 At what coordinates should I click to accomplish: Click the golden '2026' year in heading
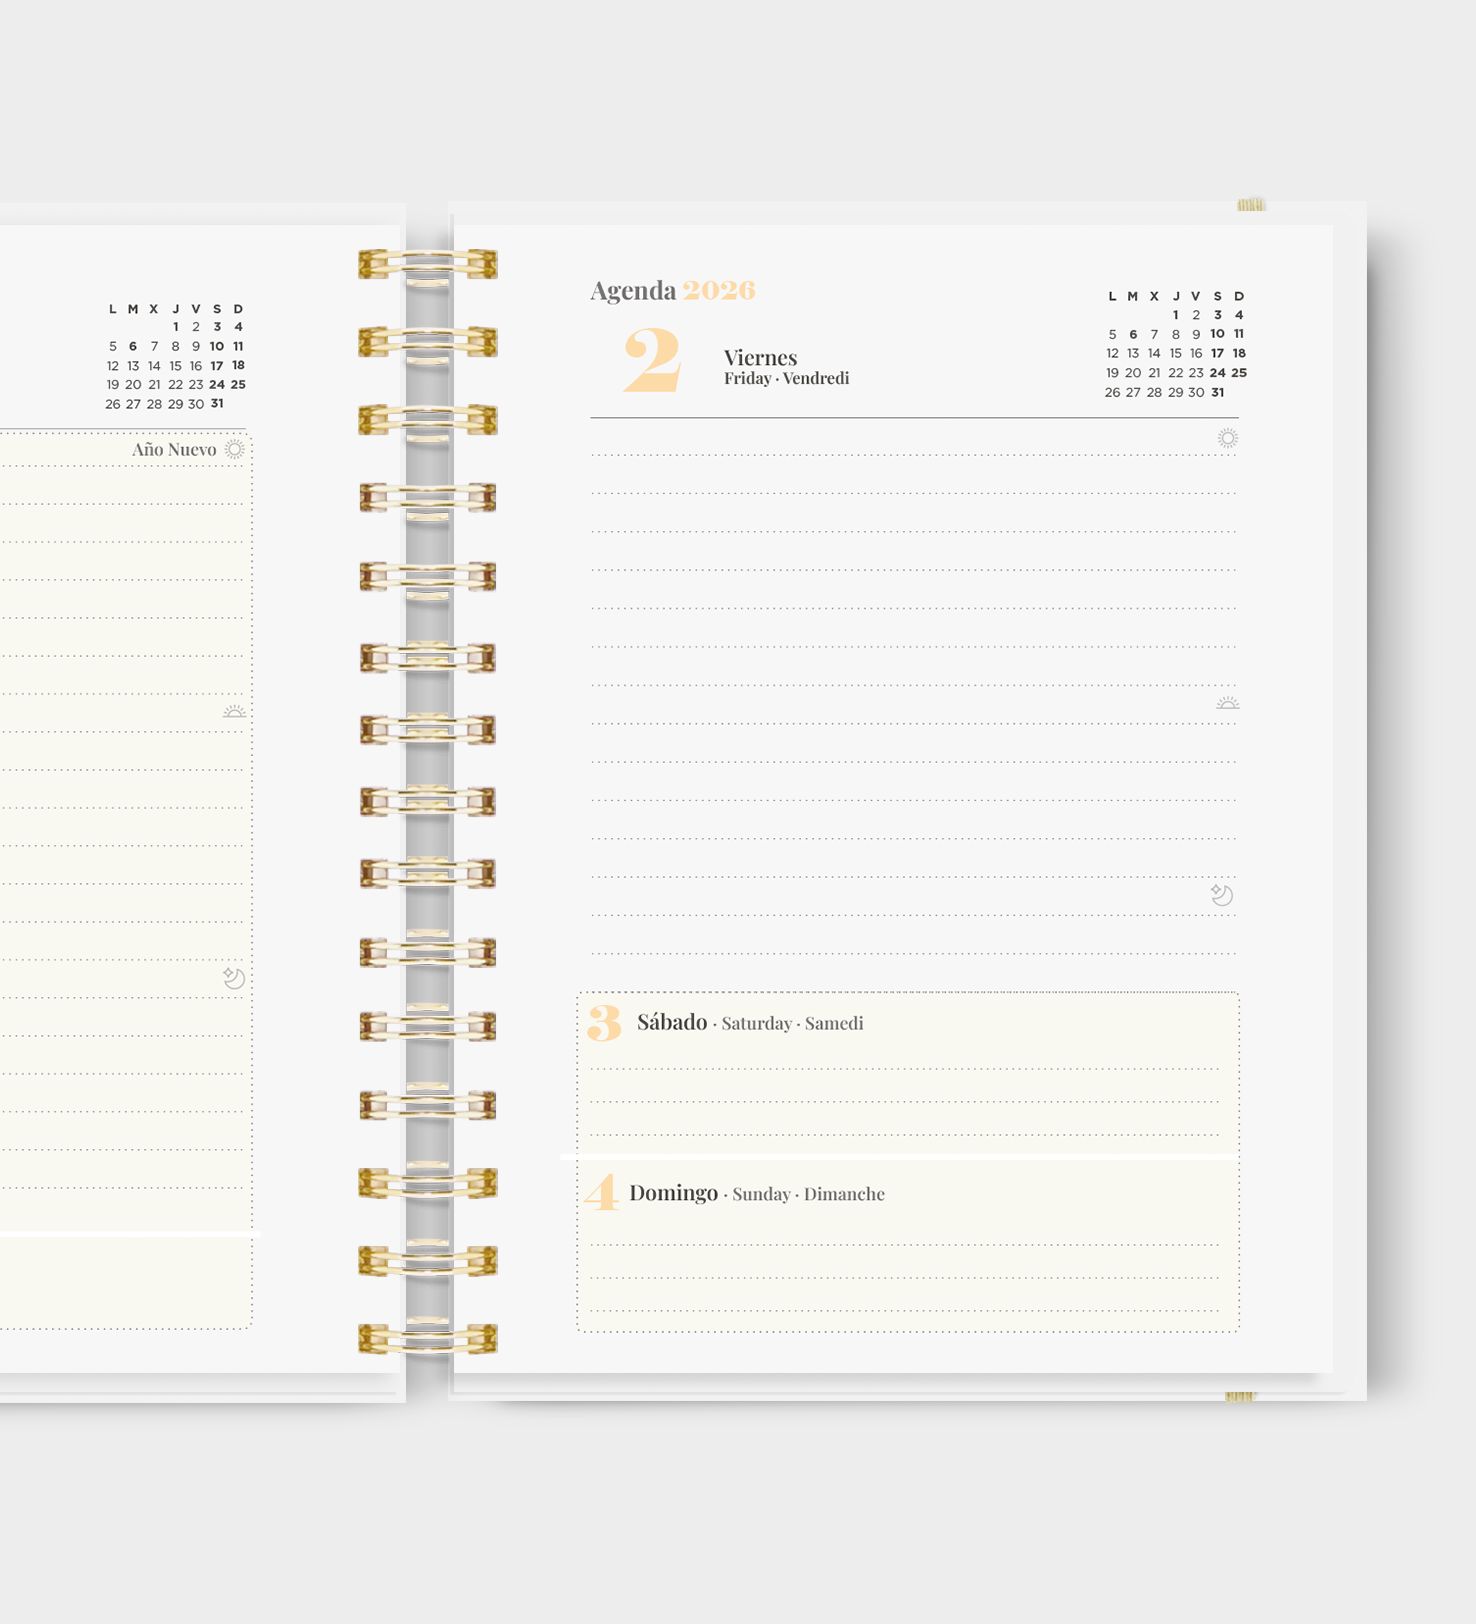[719, 290]
